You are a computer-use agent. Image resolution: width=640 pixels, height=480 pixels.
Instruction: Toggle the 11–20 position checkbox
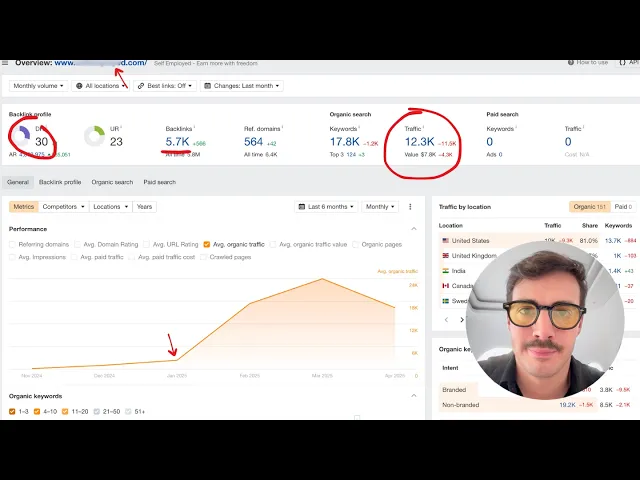click(x=65, y=411)
